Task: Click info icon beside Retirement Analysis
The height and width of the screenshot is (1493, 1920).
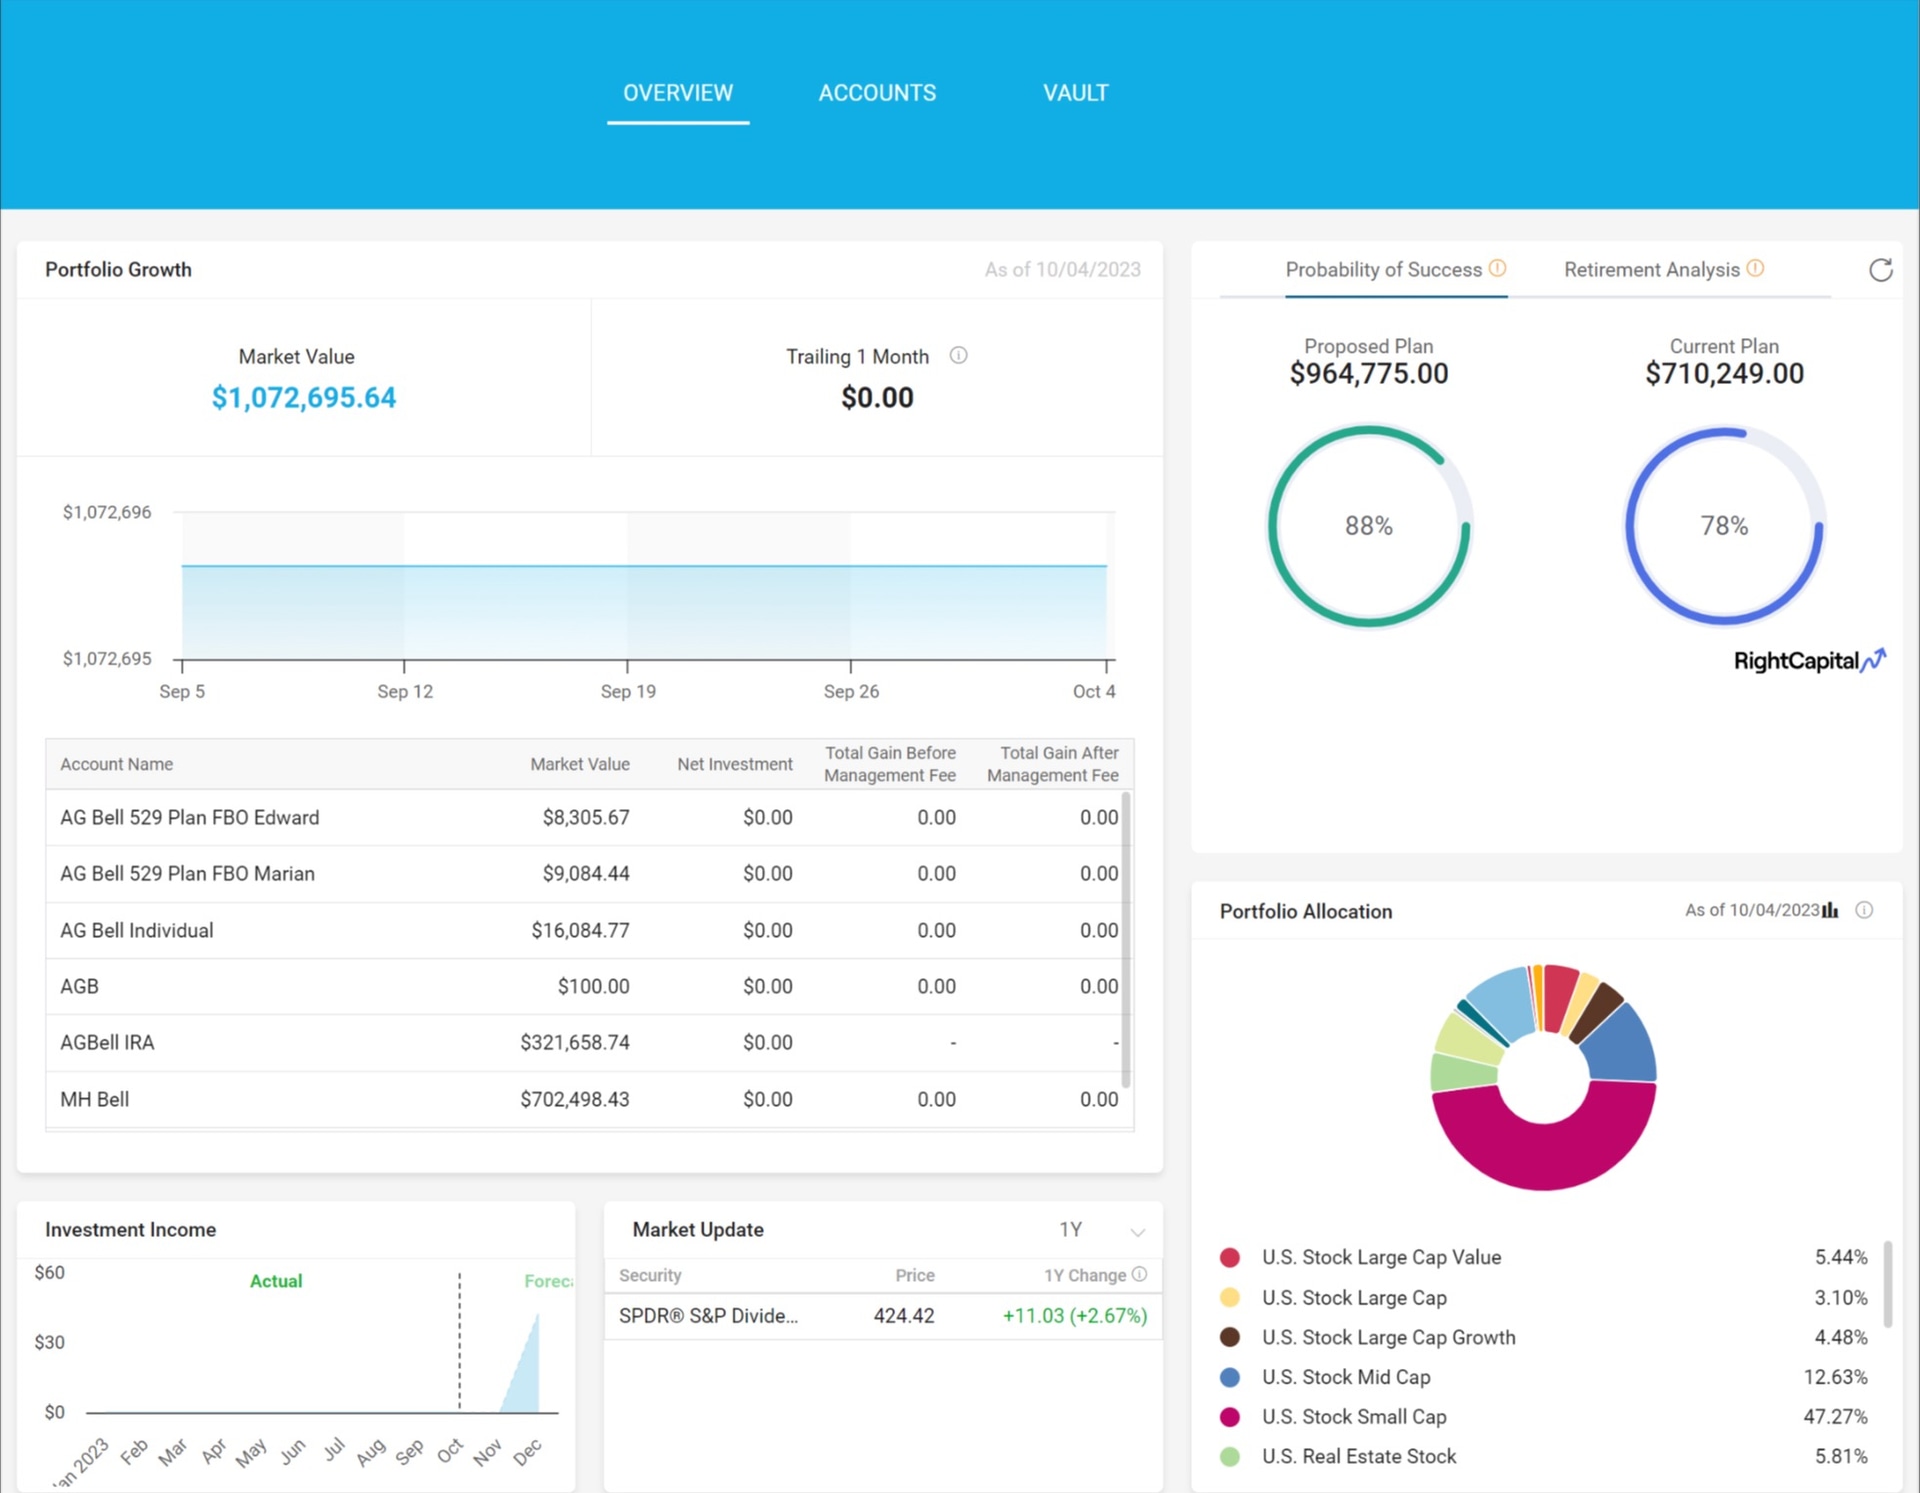Action: click(x=1755, y=268)
